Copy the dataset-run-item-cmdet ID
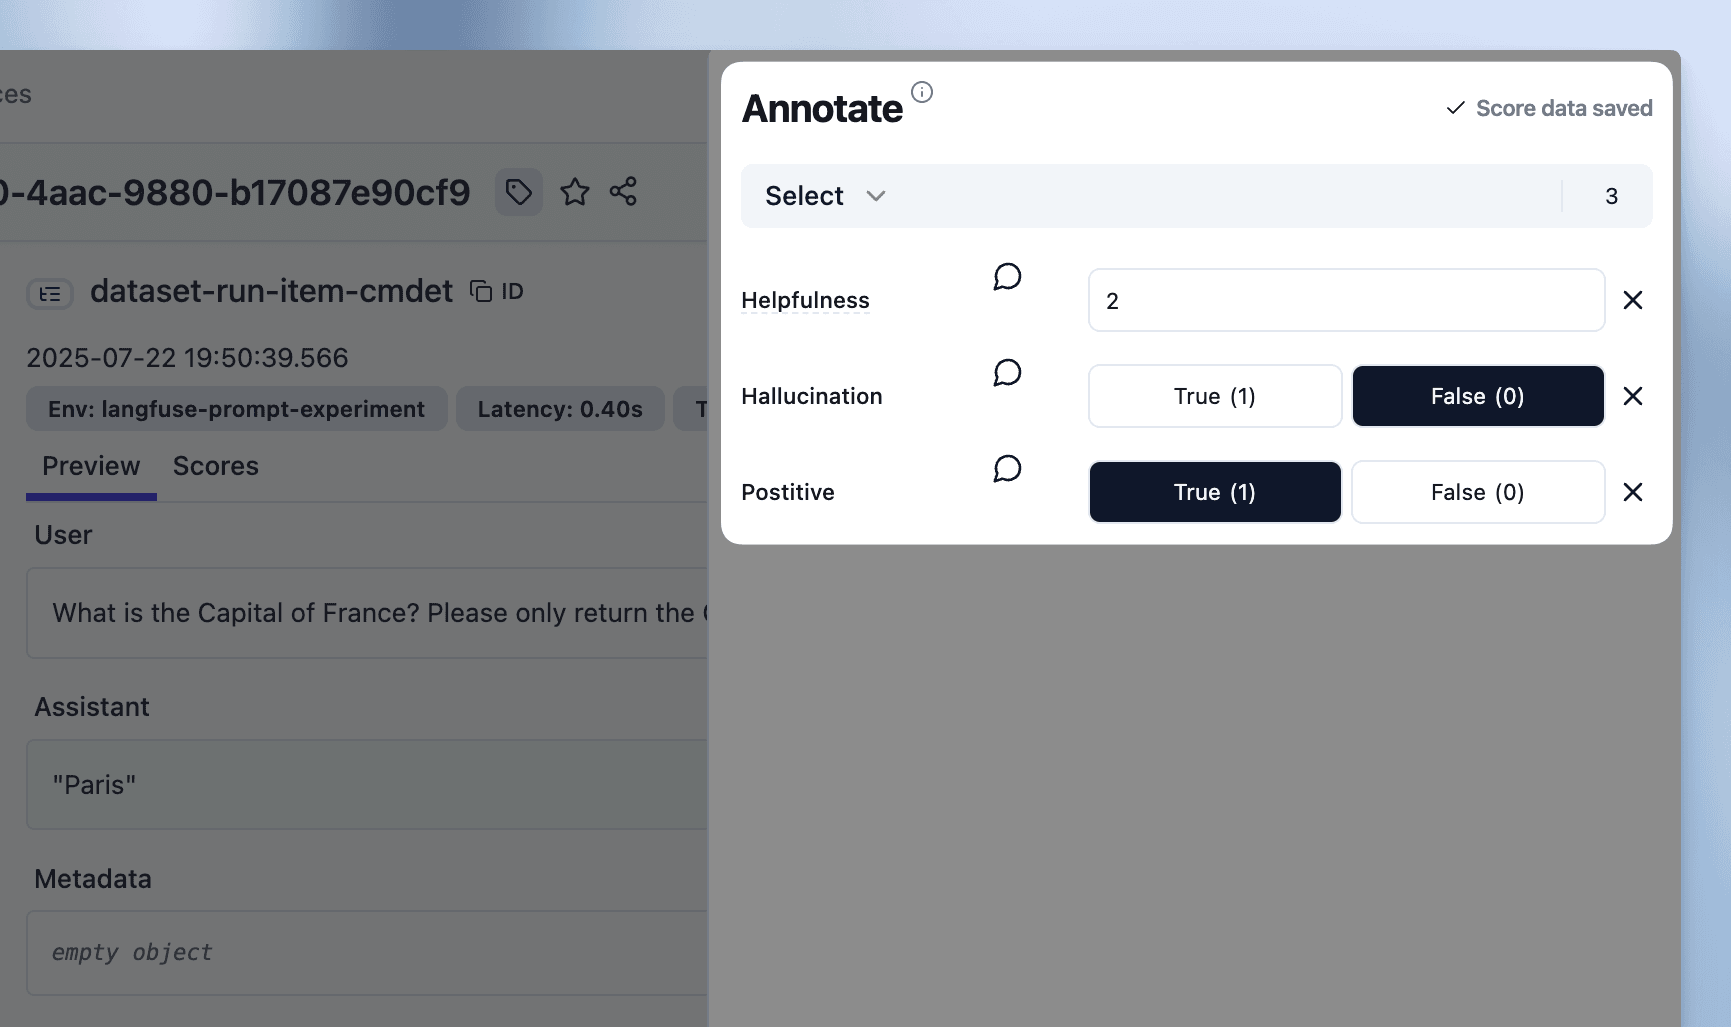This screenshot has height=1027, width=1731. click(x=481, y=290)
